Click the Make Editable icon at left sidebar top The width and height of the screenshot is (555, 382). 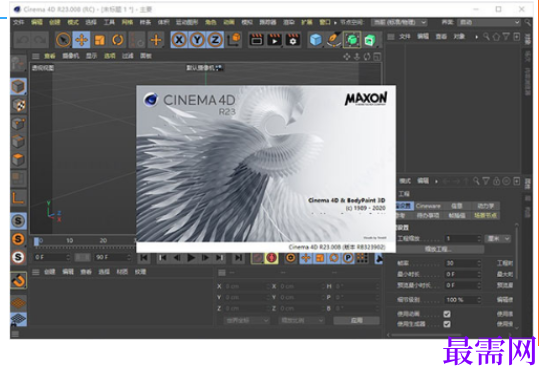coord(18,64)
